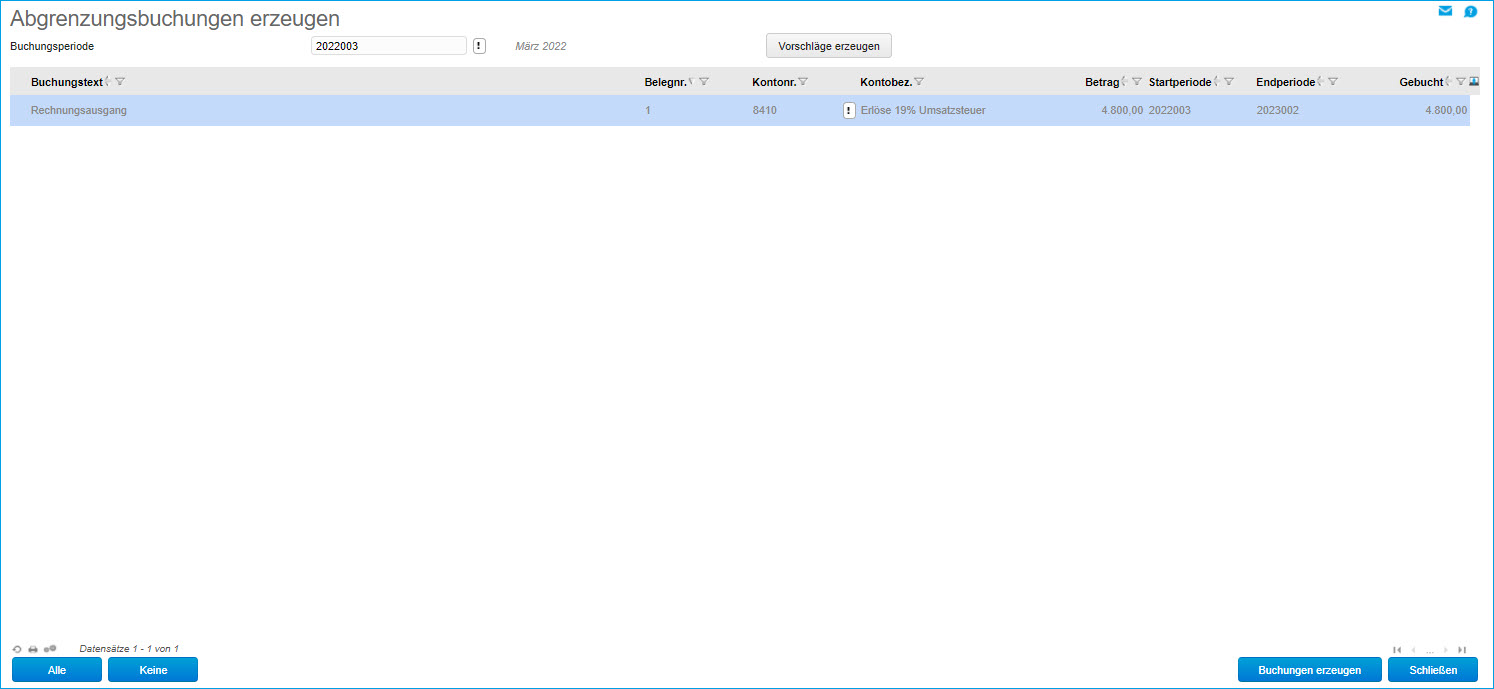Click the printer icon below the table
Viewport: 1494px width, 689px height.
(33, 649)
